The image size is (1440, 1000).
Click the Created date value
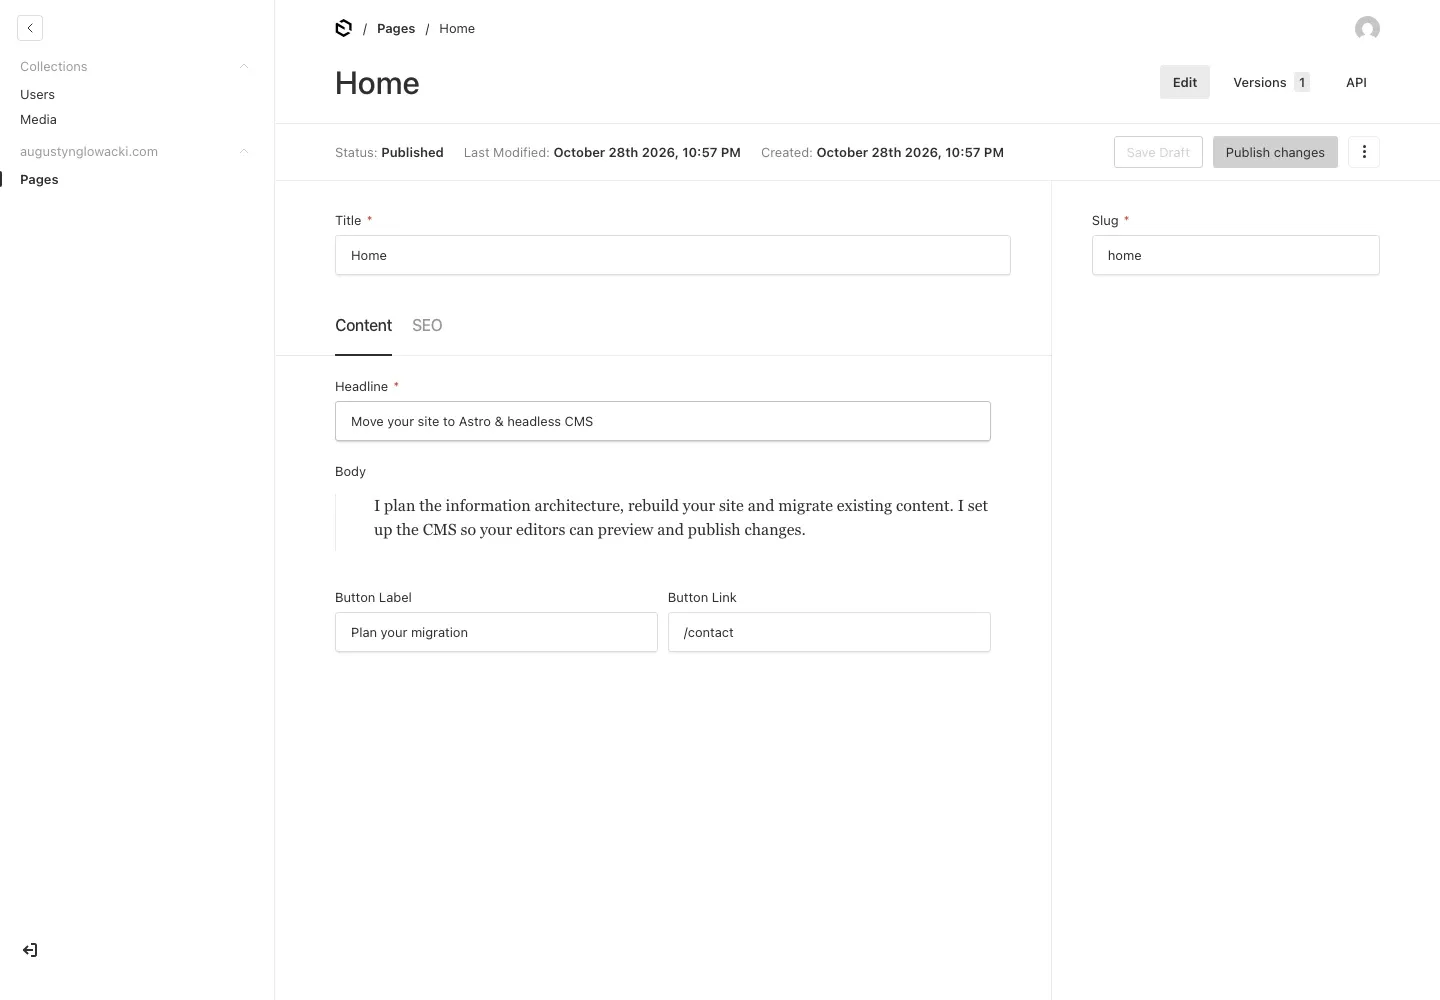(x=910, y=152)
